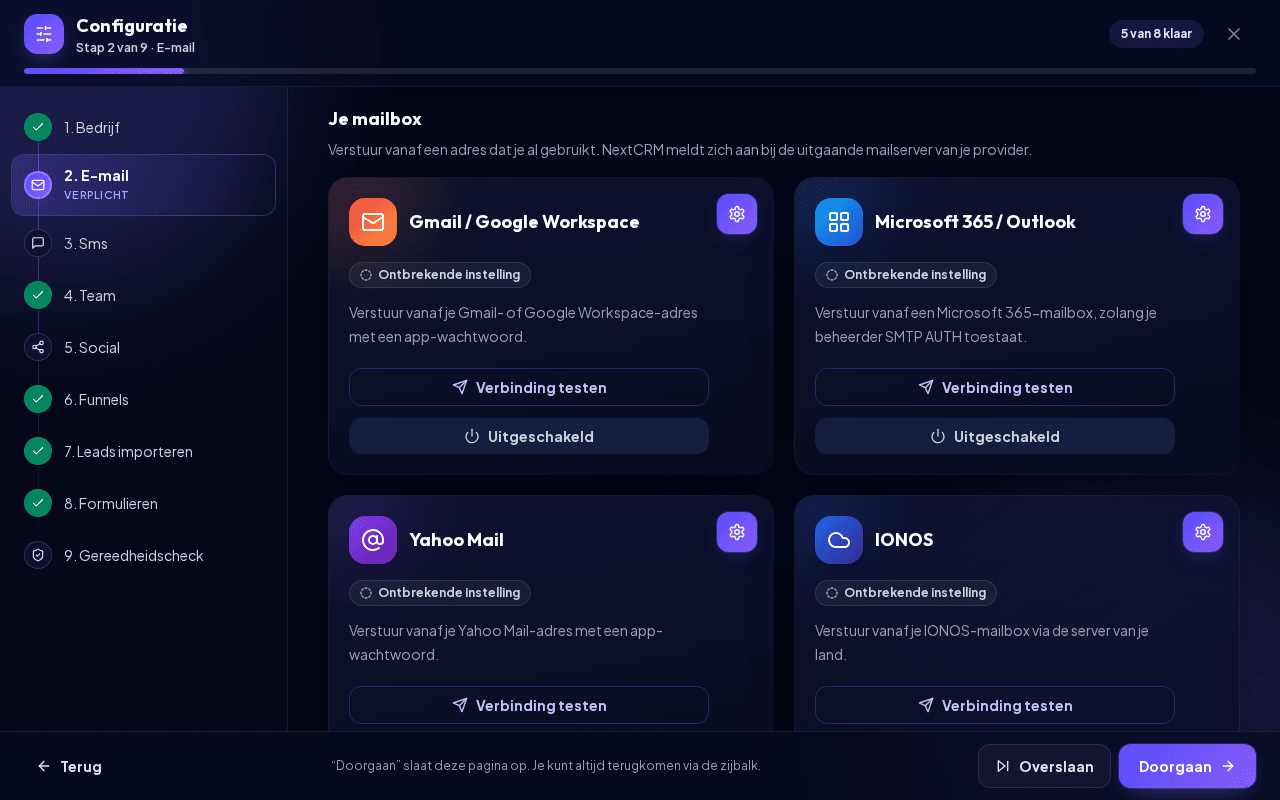Open the Yahoo Mail settings gear
1280x800 pixels.
[737, 532]
